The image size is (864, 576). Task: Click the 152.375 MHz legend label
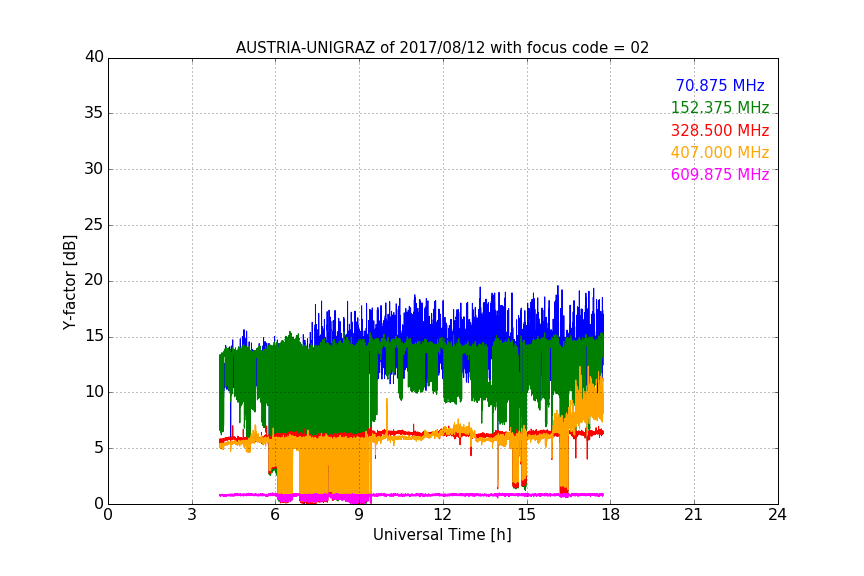pyautogui.click(x=720, y=107)
